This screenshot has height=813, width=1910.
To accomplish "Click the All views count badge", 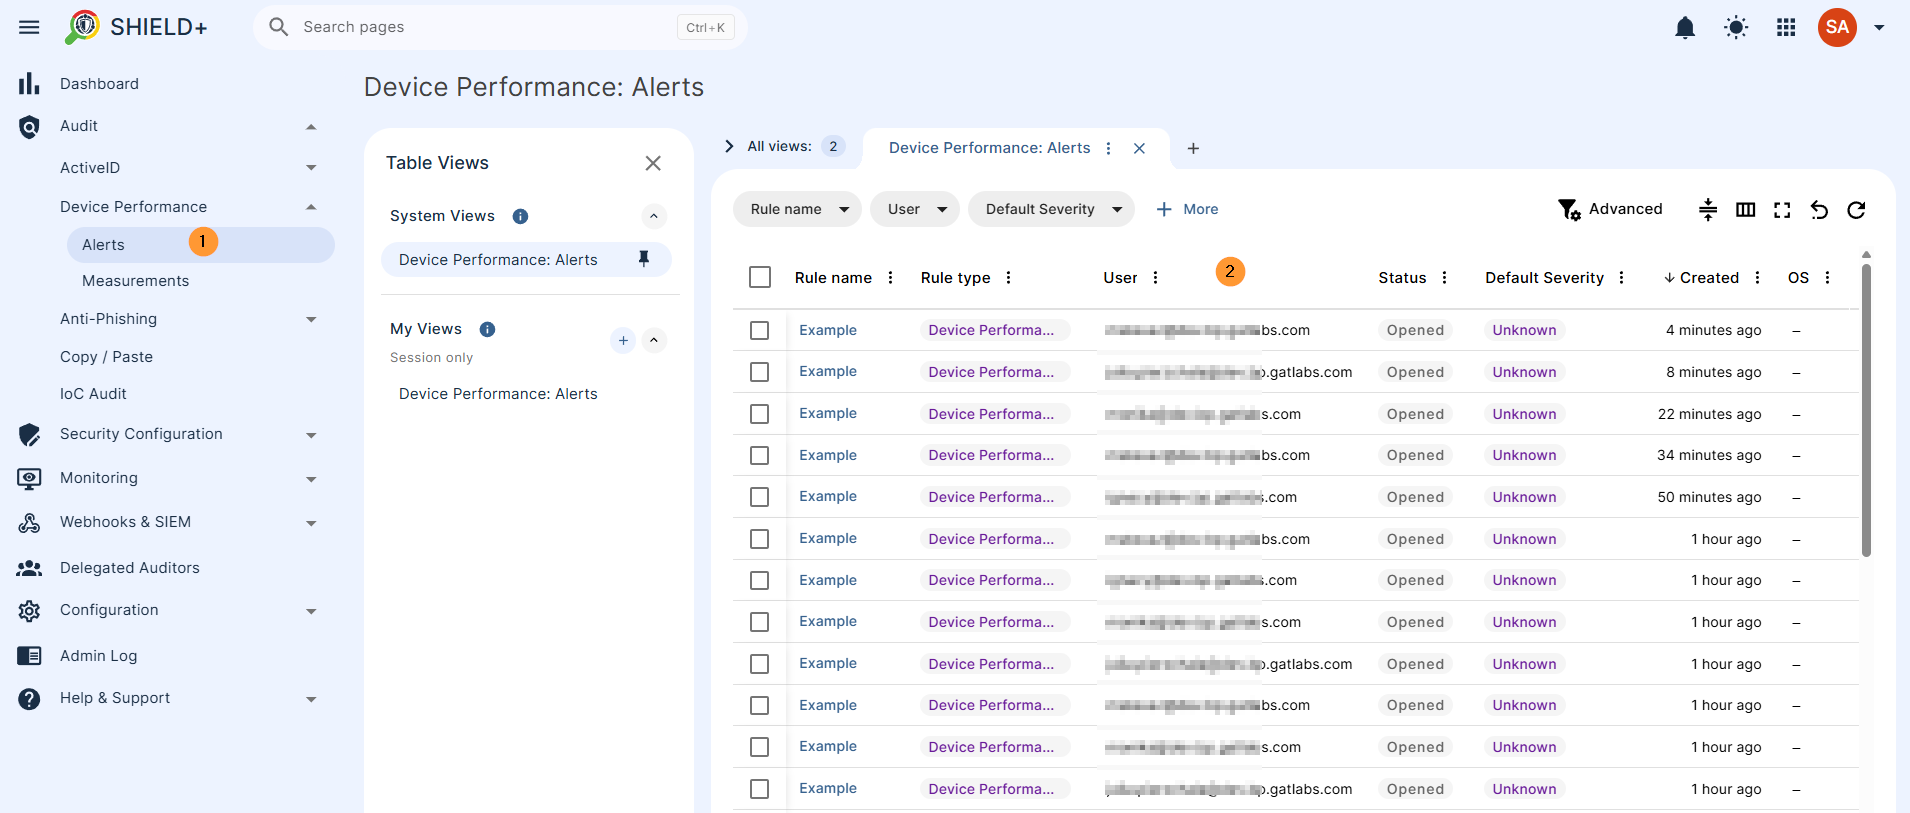I will 833,146.
